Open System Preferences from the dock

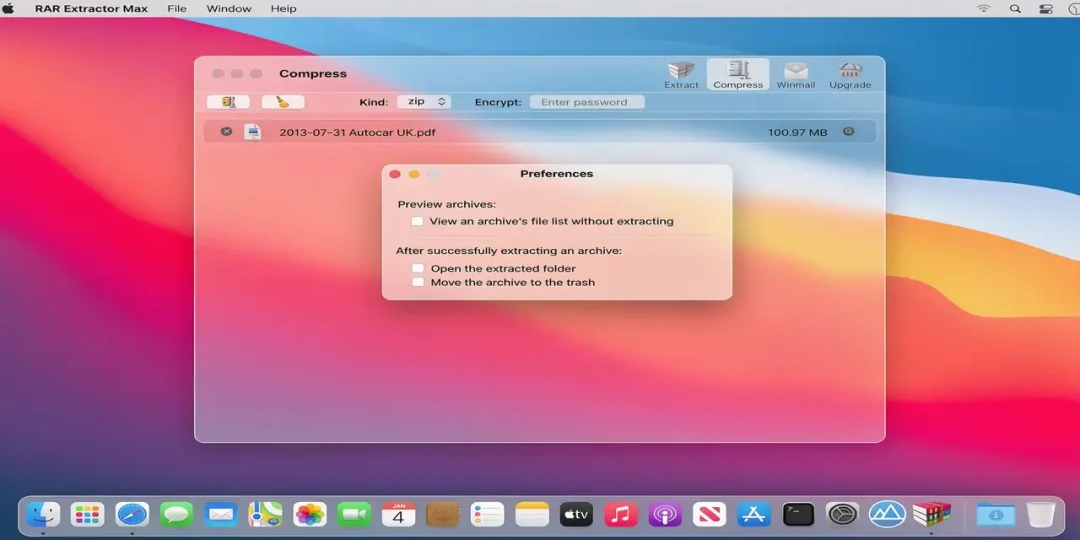click(x=842, y=514)
